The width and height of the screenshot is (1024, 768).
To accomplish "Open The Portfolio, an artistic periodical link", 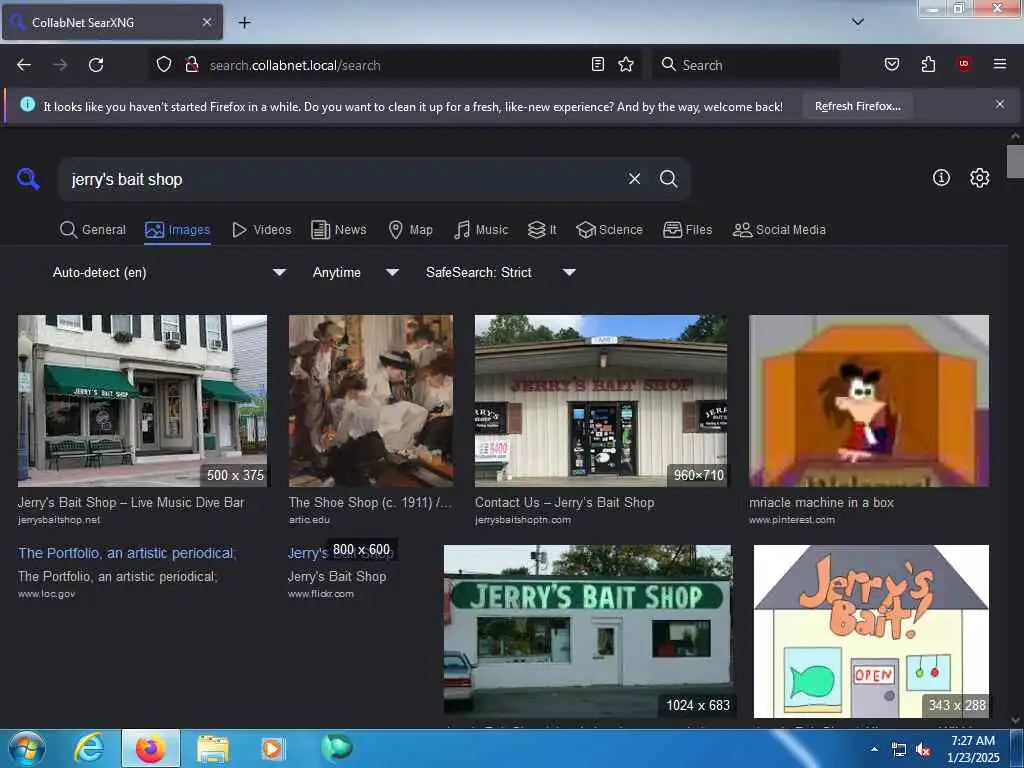I will point(127,553).
